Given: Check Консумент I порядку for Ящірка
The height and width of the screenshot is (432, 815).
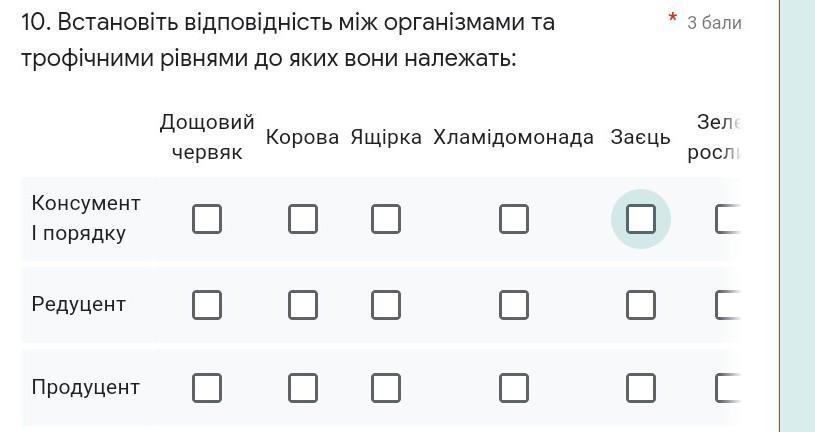Looking at the screenshot, I should 386,219.
